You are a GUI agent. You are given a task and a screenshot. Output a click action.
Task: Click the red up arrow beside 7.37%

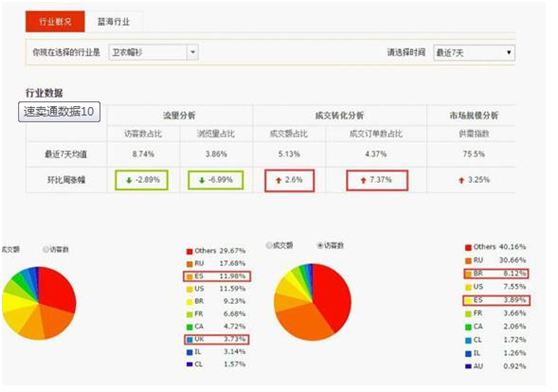[x=363, y=181]
